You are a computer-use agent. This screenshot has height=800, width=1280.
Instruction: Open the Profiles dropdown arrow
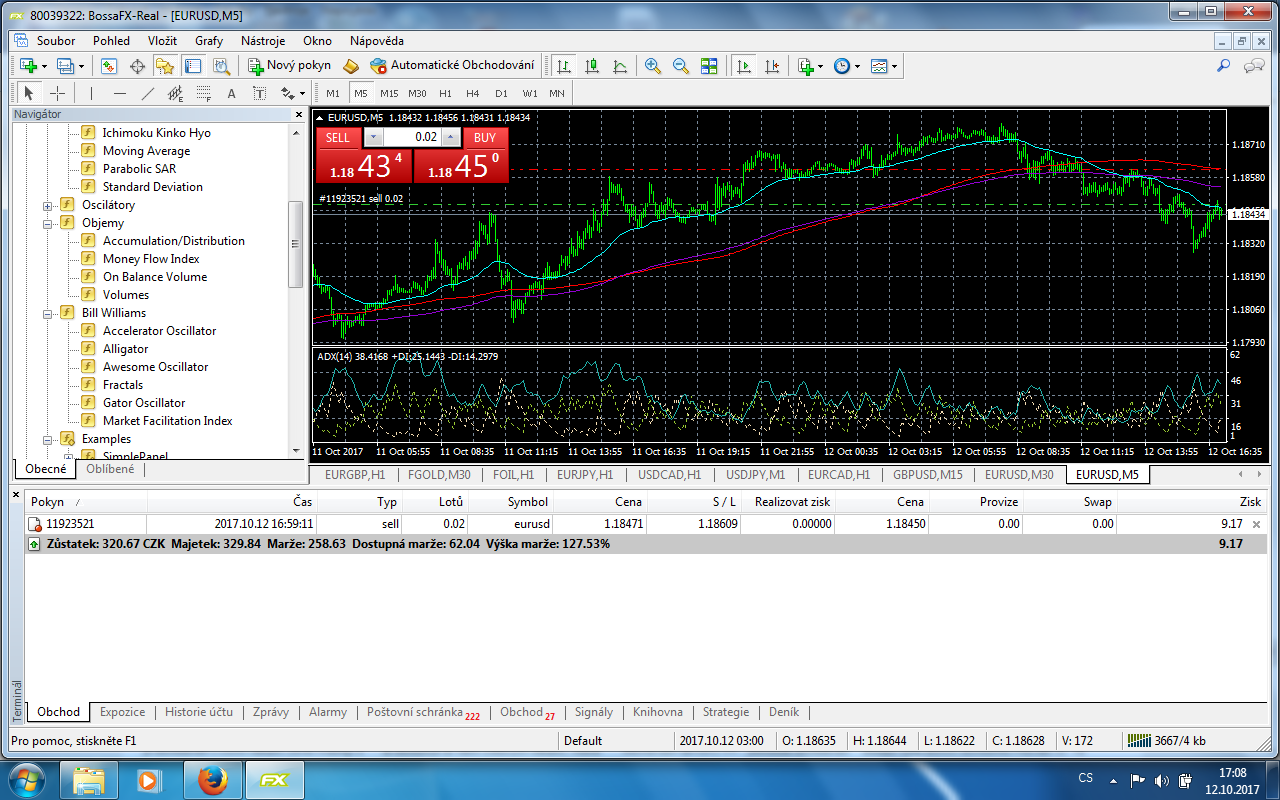pos(82,67)
